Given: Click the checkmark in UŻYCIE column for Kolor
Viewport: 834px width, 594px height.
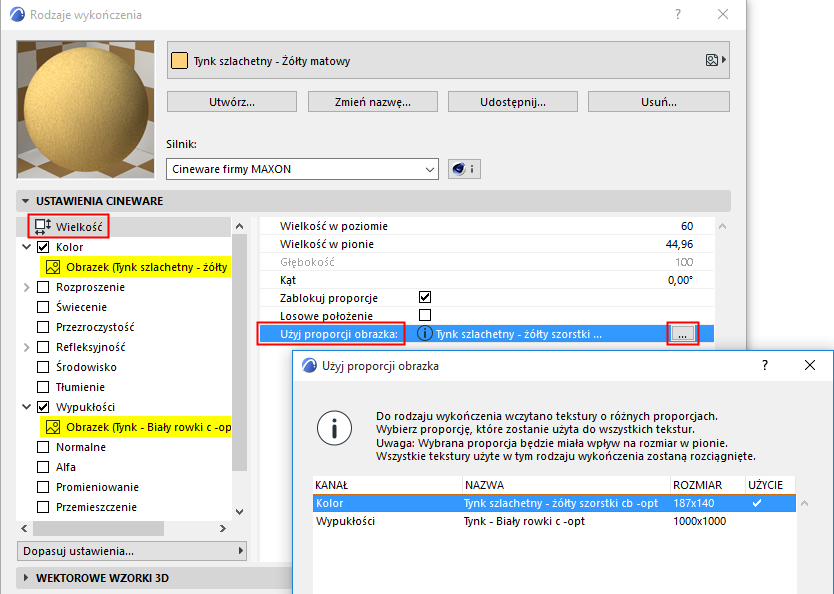Looking at the screenshot, I should point(756,503).
